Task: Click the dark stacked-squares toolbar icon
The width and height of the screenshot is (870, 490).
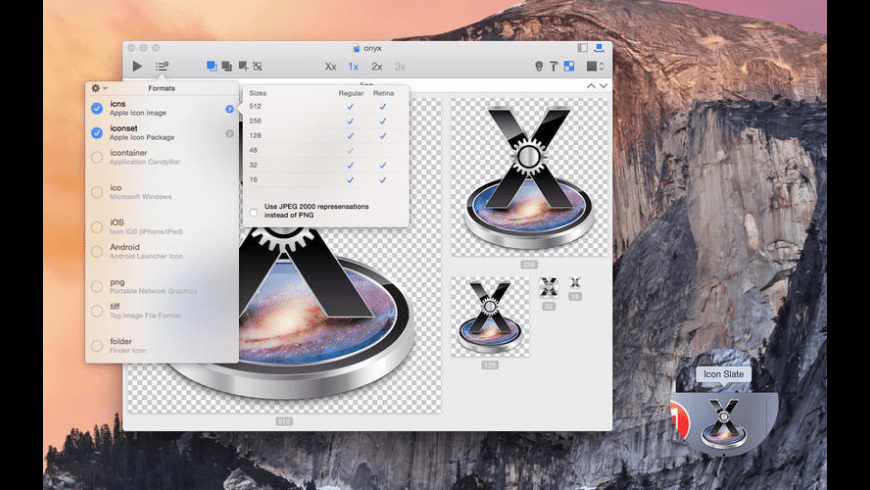Action: [x=226, y=66]
